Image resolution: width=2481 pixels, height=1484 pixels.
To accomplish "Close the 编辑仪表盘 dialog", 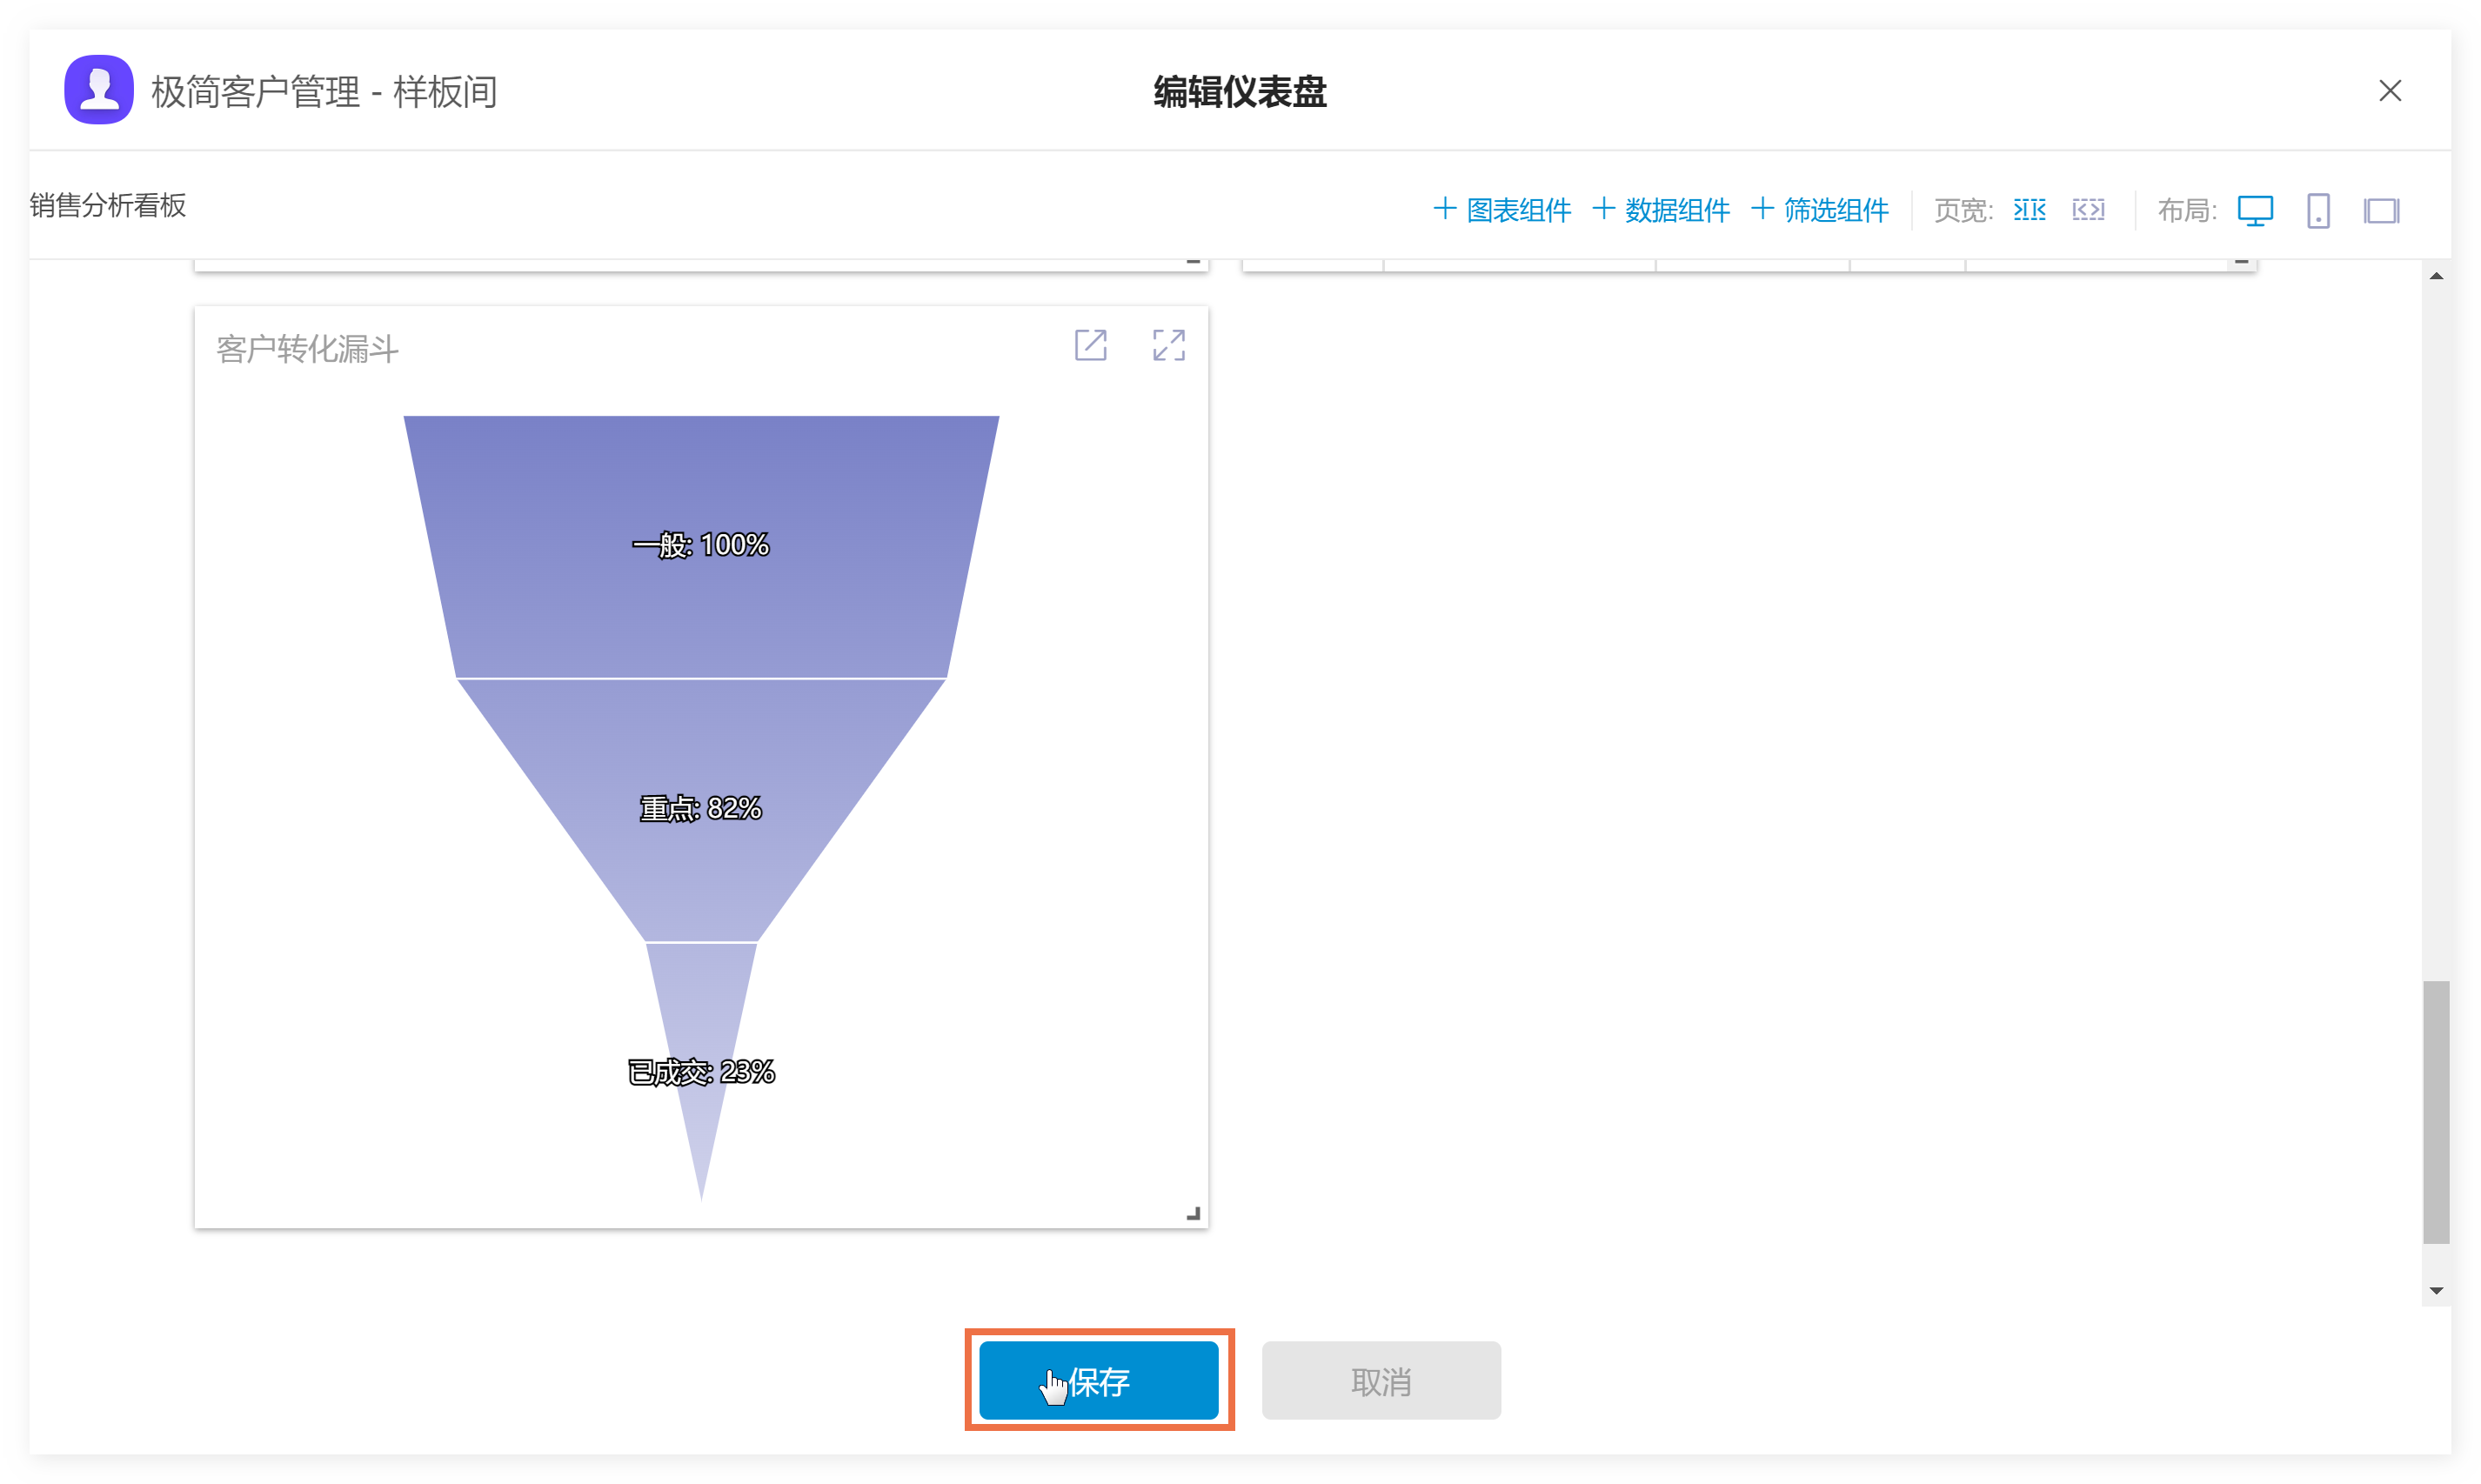I will [2389, 91].
